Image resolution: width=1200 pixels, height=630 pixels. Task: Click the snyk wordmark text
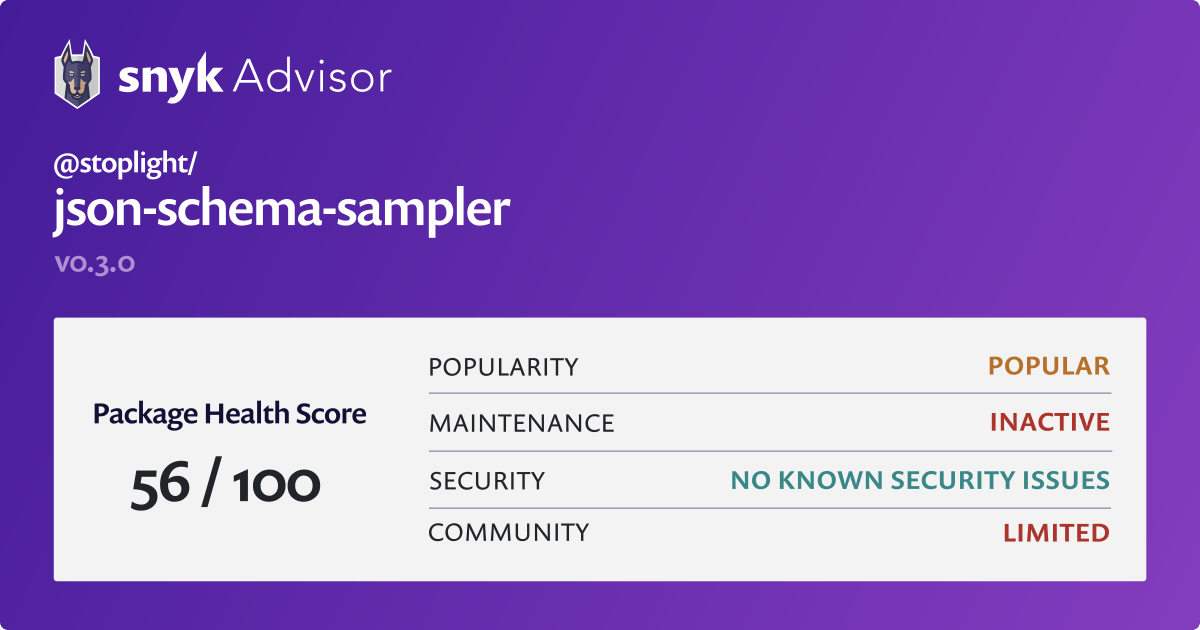(170, 77)
